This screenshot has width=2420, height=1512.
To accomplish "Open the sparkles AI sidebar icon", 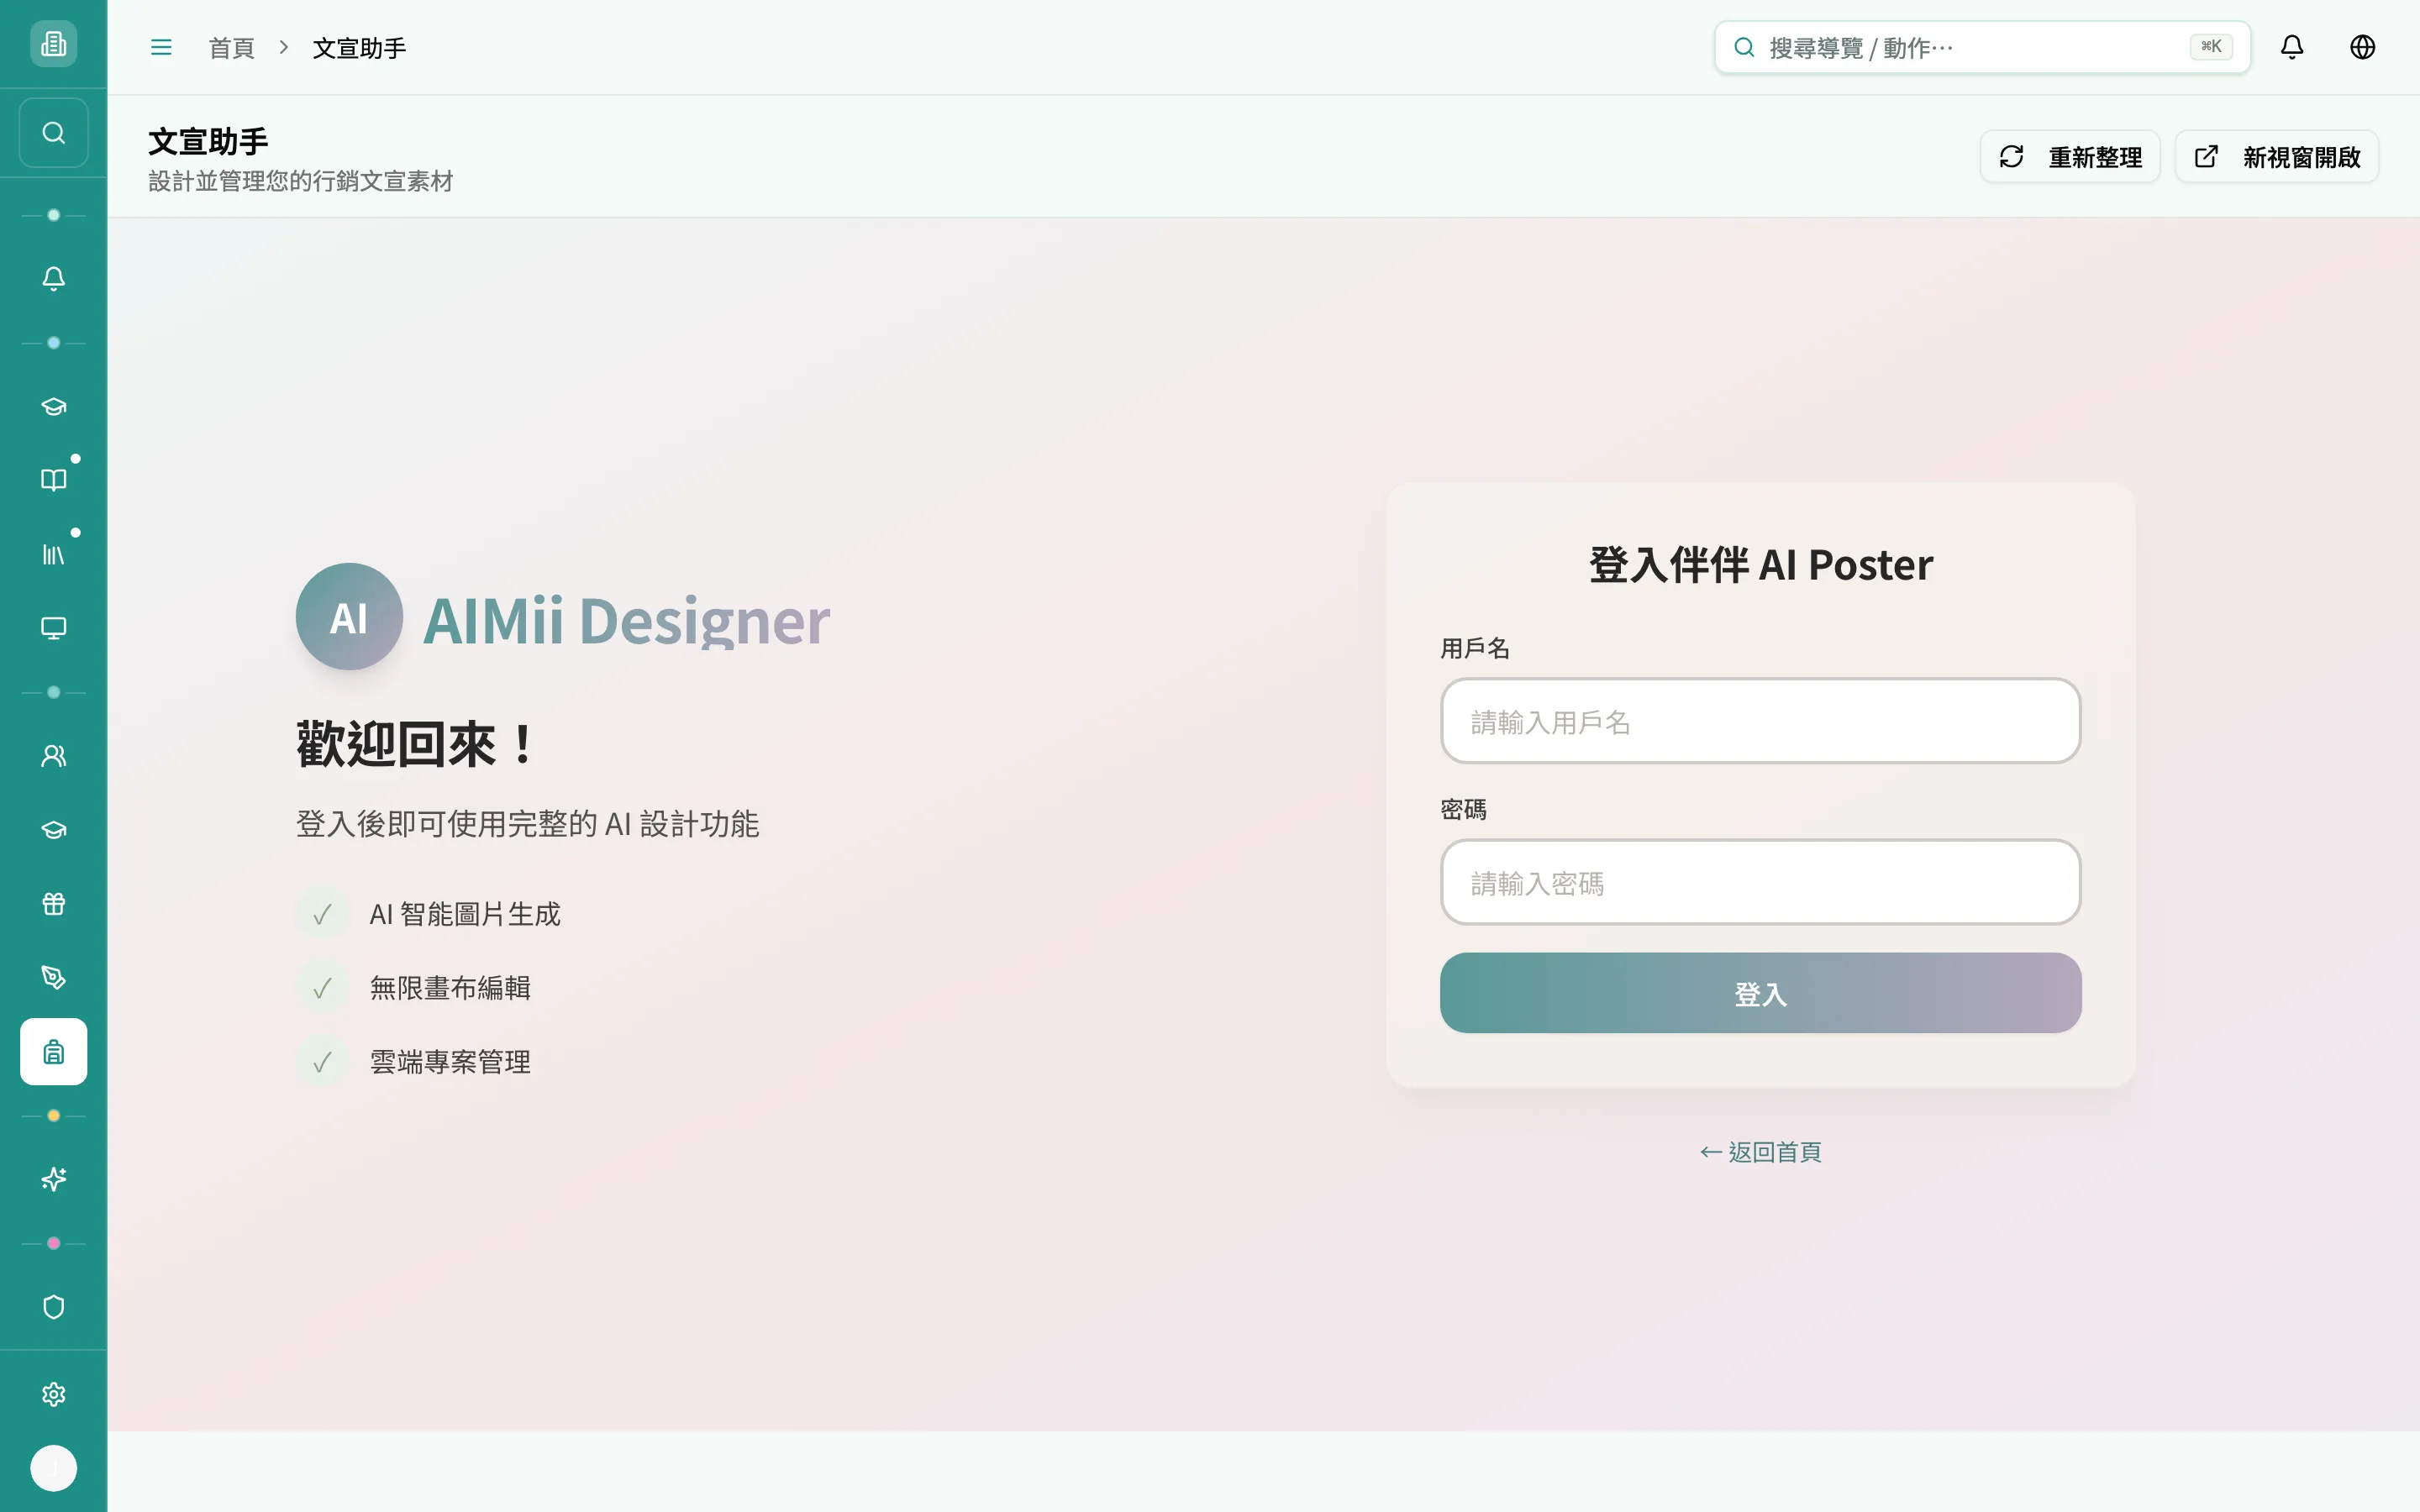I will click(53, 1180).
